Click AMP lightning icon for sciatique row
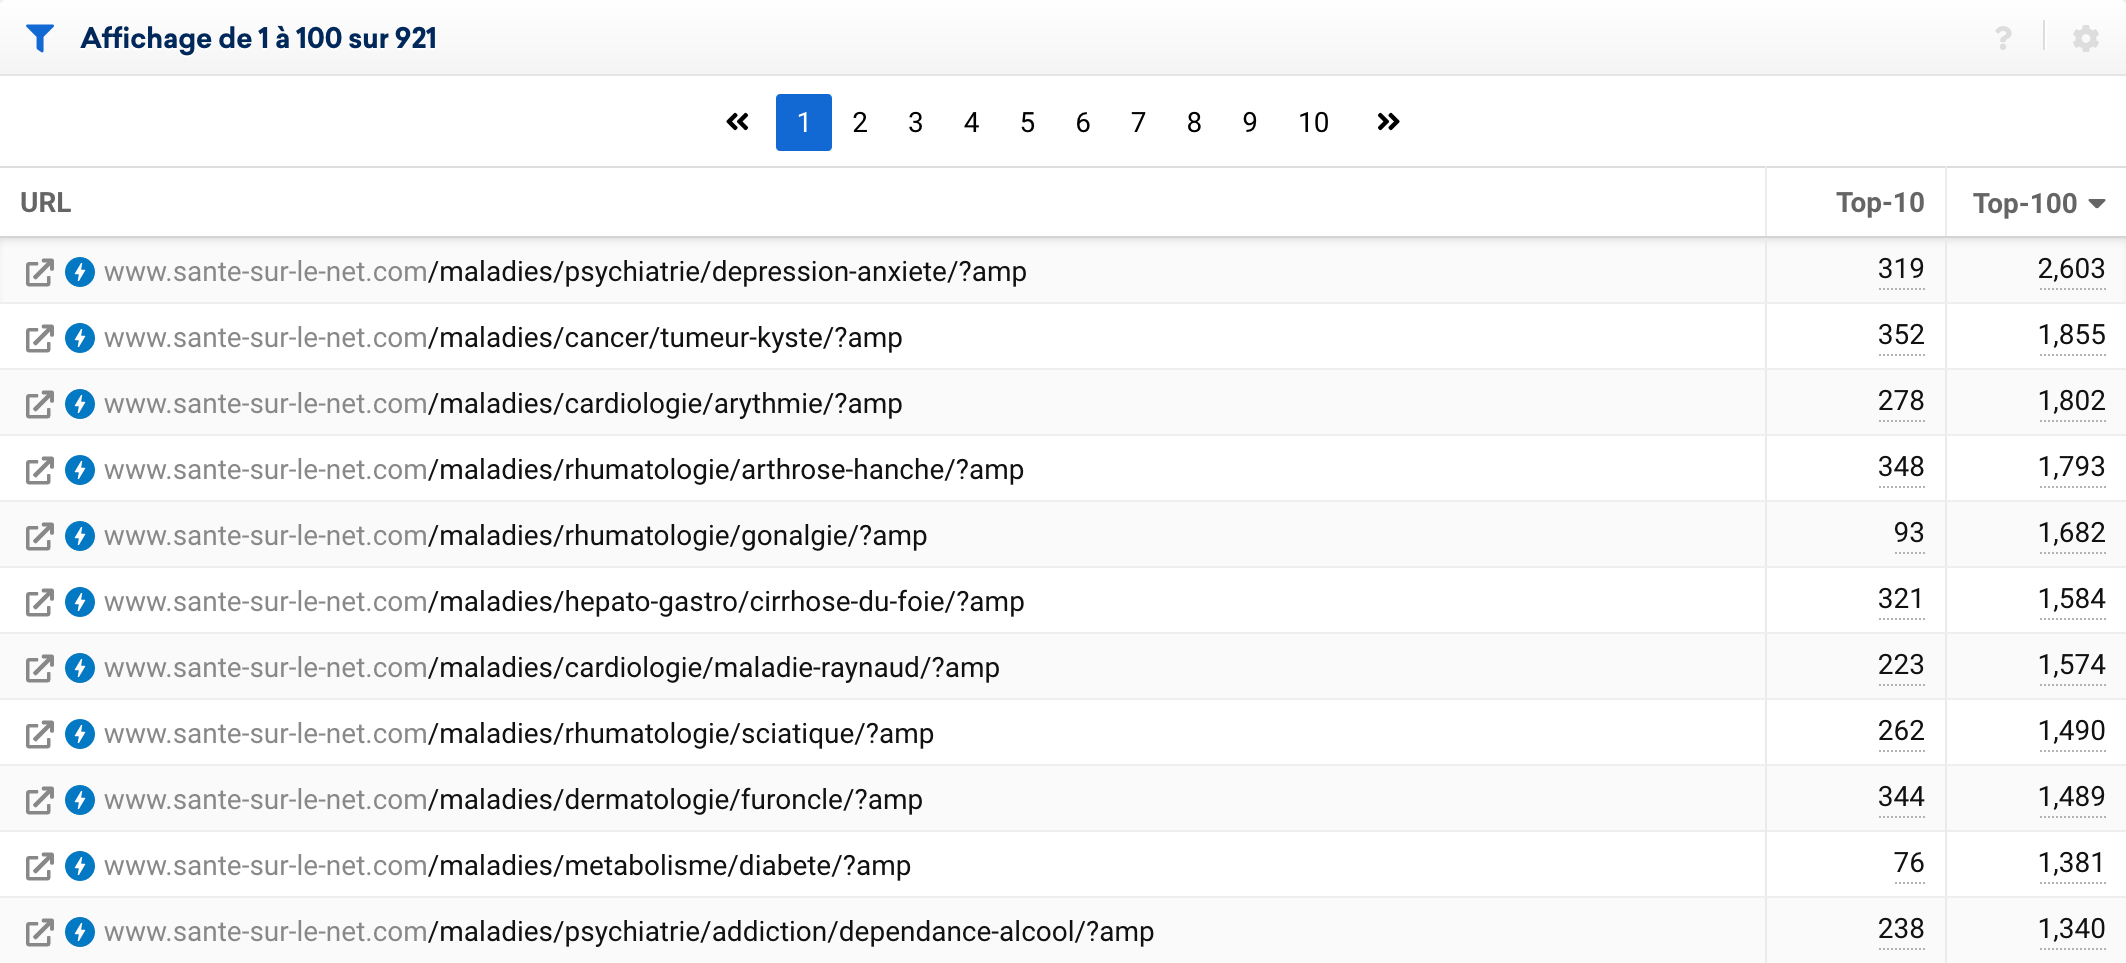Screen dimensions: 2126x963 point(80,734)
